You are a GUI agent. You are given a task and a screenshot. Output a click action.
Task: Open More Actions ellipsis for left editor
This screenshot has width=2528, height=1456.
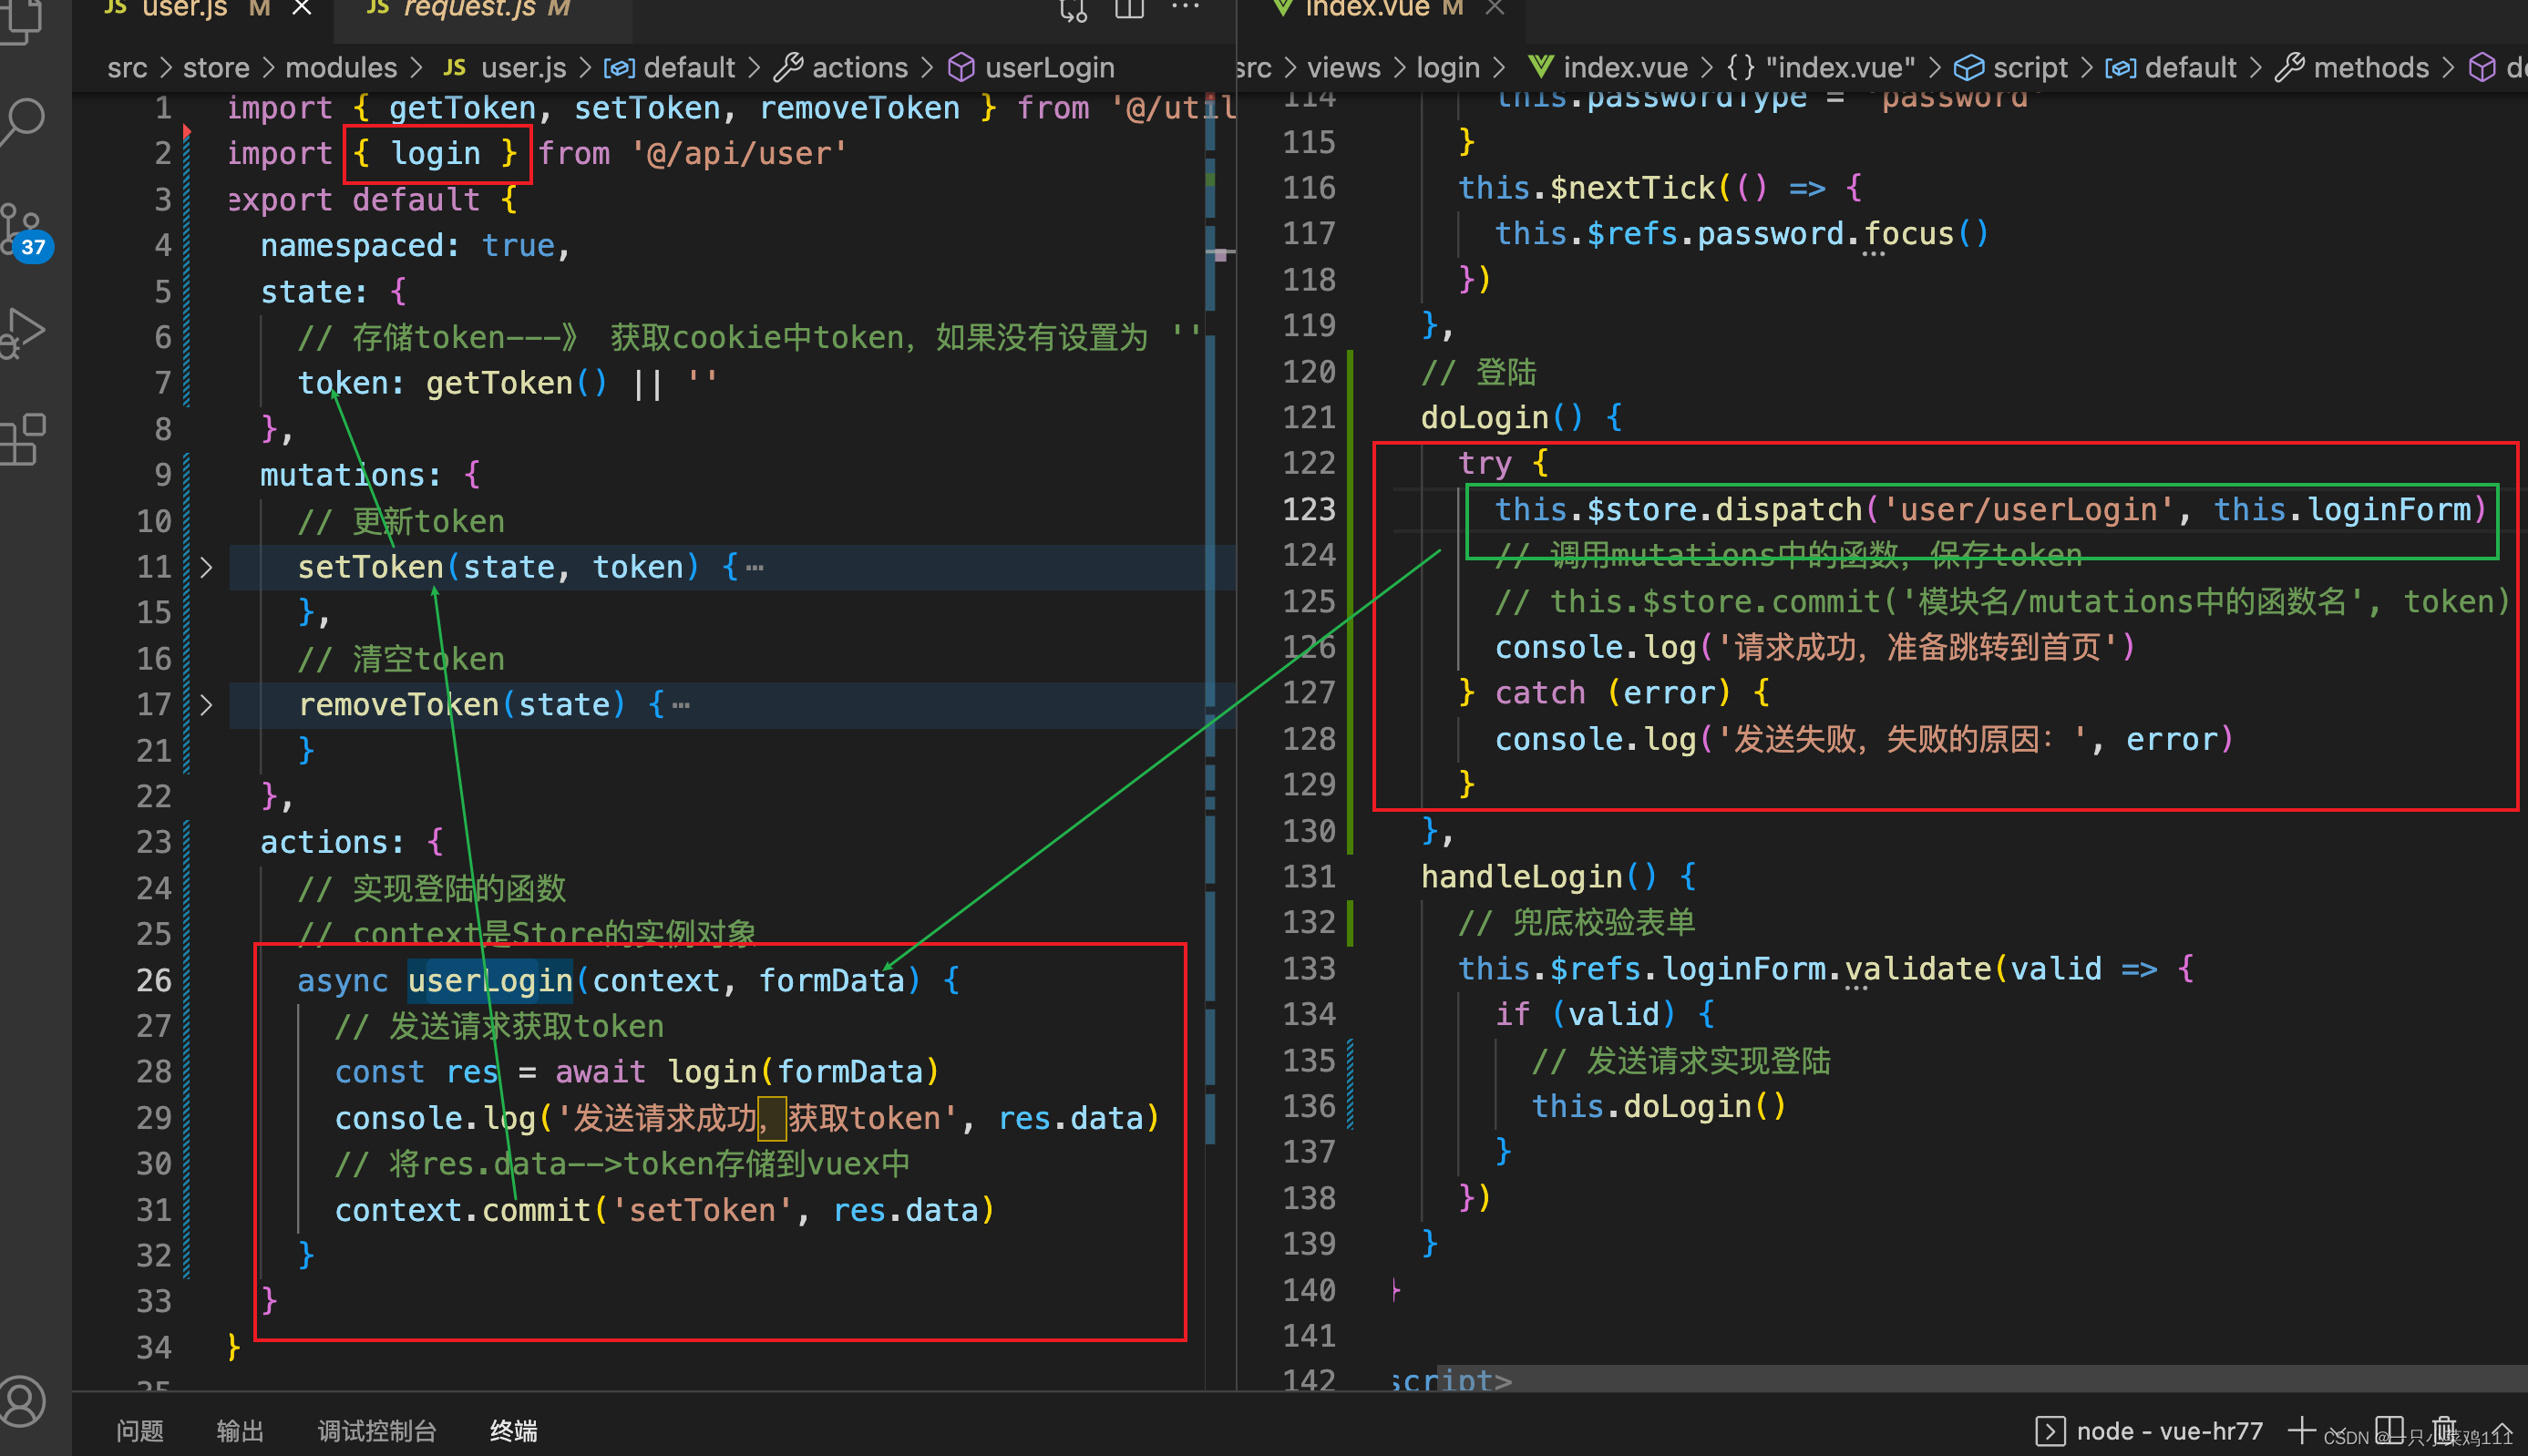(x=1186, y=8)
